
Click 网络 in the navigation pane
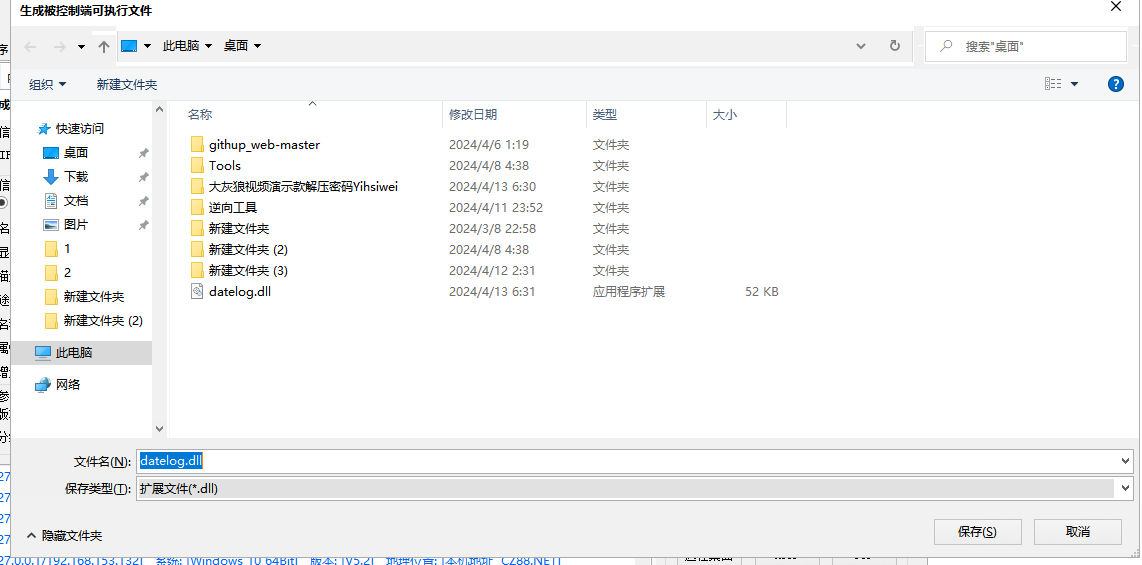(68, 385)
